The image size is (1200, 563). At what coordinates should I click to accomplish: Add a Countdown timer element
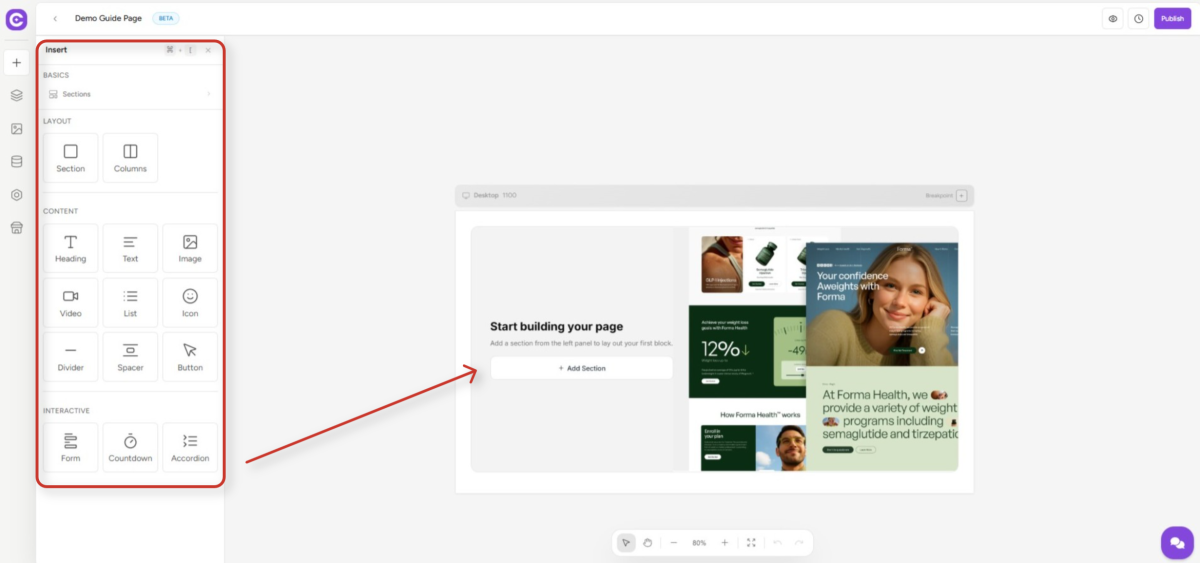(x=130, y=447)
